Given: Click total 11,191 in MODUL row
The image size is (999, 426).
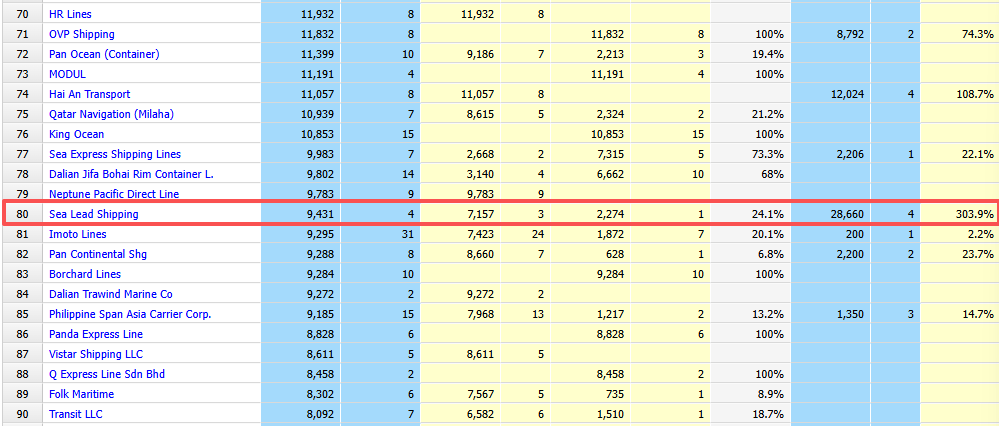Looking at the screenshot, I should point(317,74).
